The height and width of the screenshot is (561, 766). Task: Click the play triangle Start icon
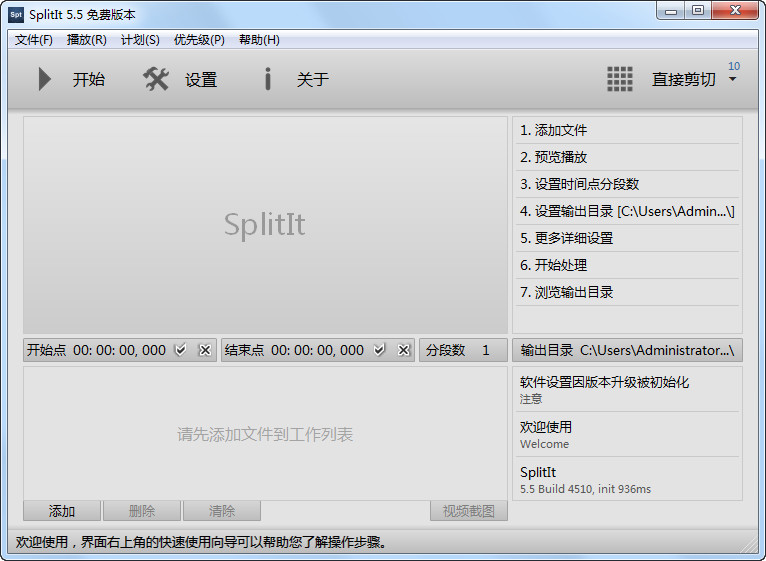click(x=44, y=79)
